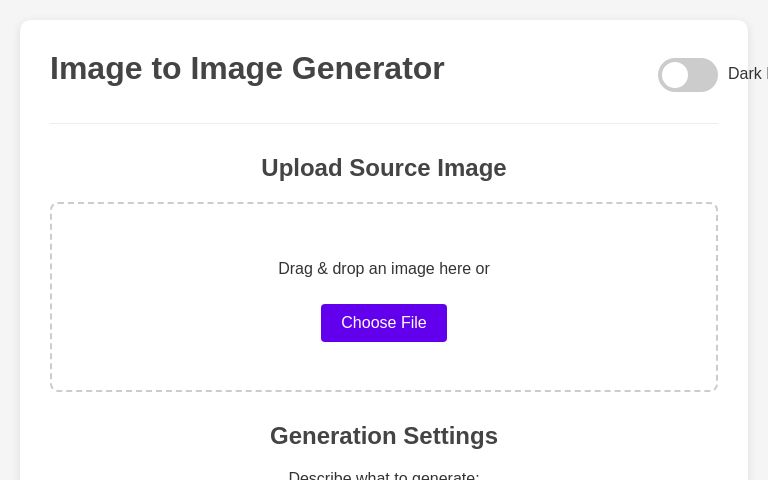Click the "Generation Settings" heading
The width and height of the screenshot is (768, 480).
tap(384, 436)
